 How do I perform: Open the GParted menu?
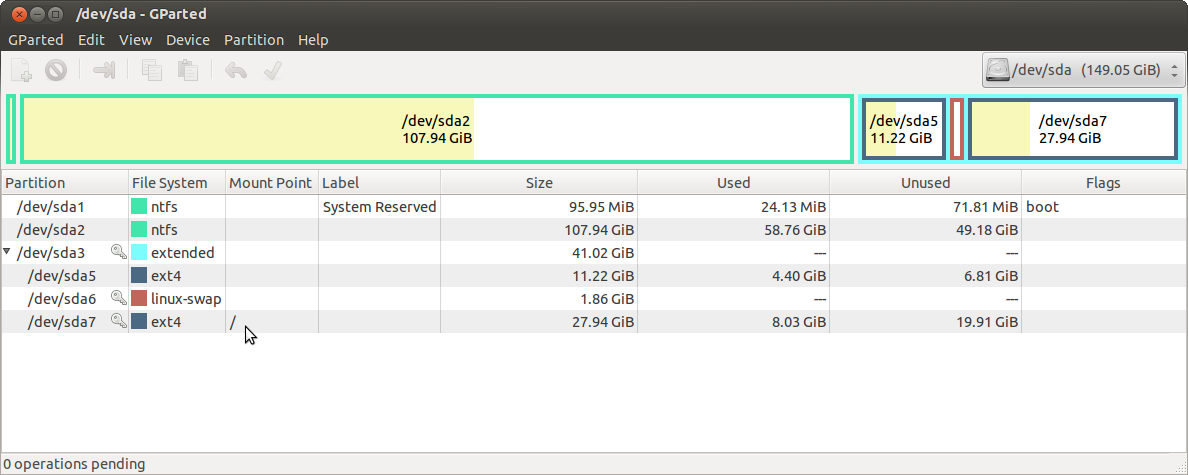click(x=36, y=39)
